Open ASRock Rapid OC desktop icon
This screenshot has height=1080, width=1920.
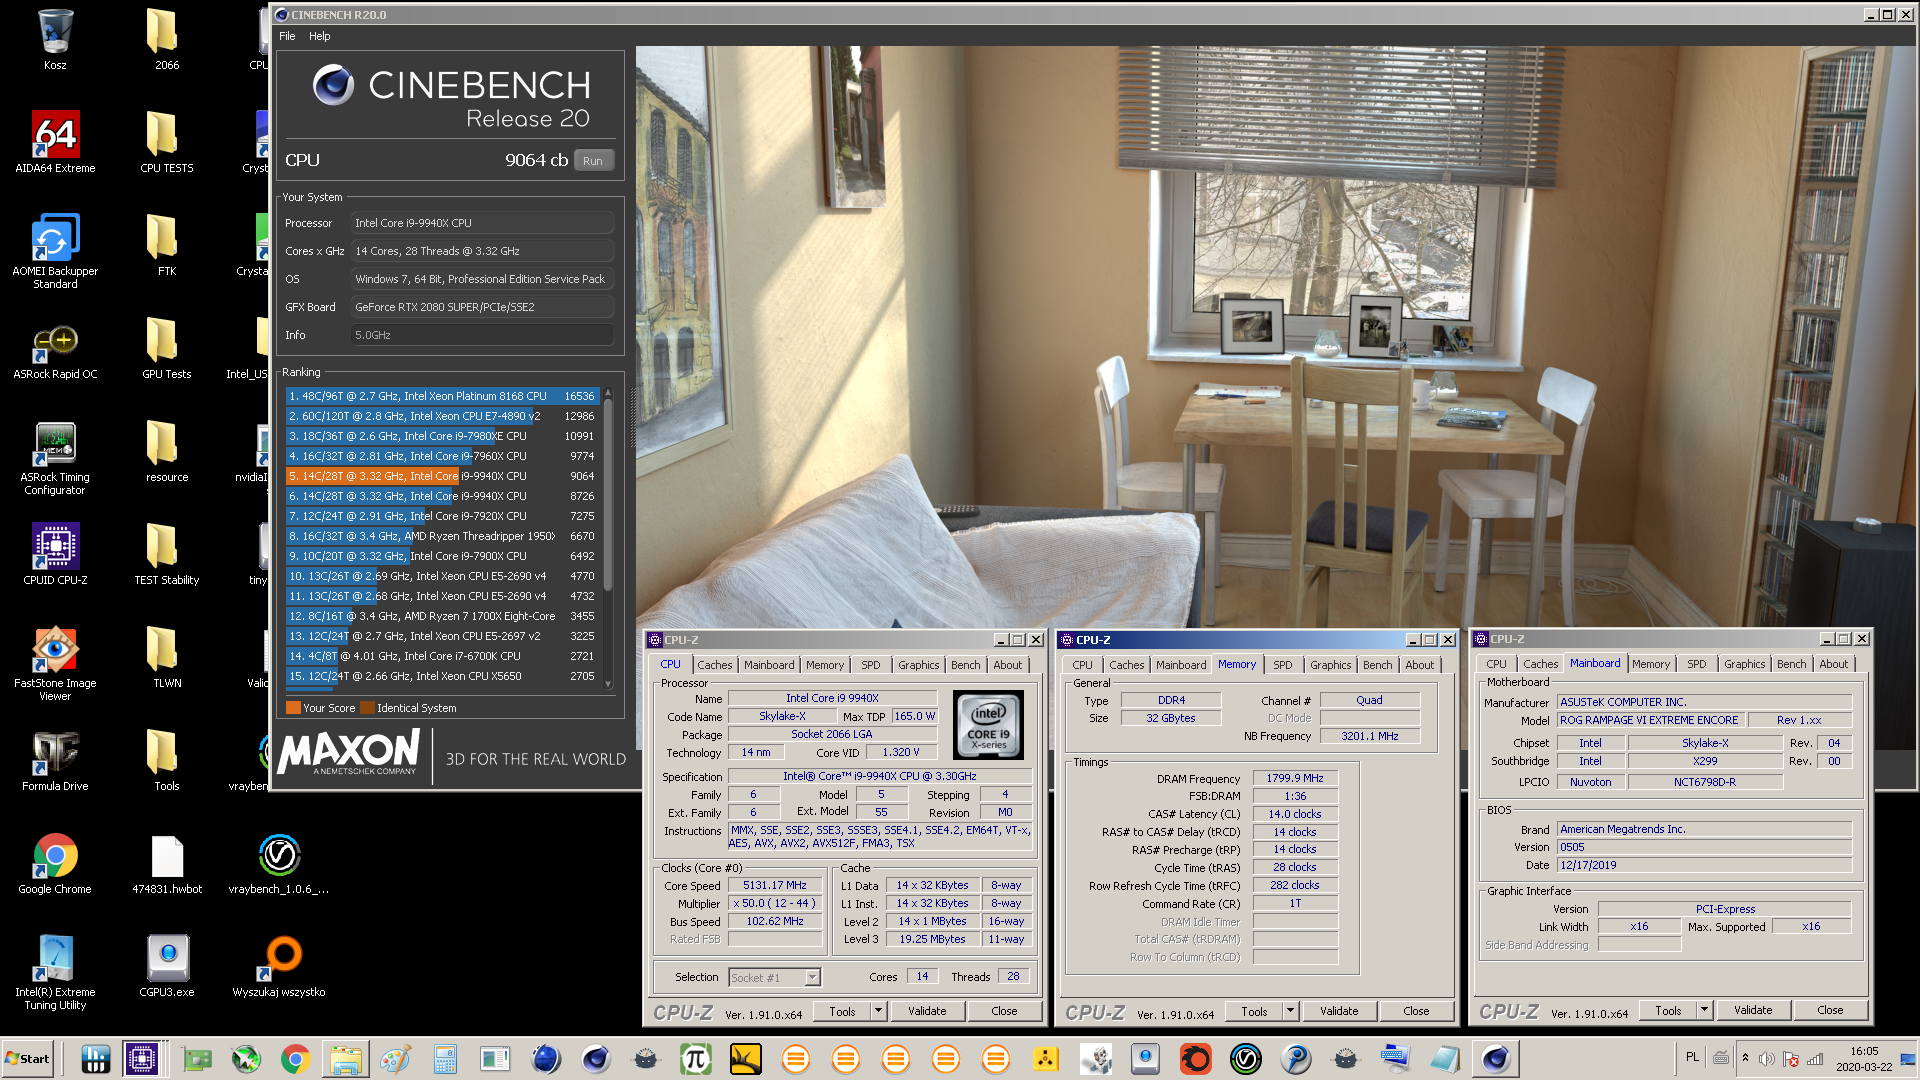[x=55, y=352]
